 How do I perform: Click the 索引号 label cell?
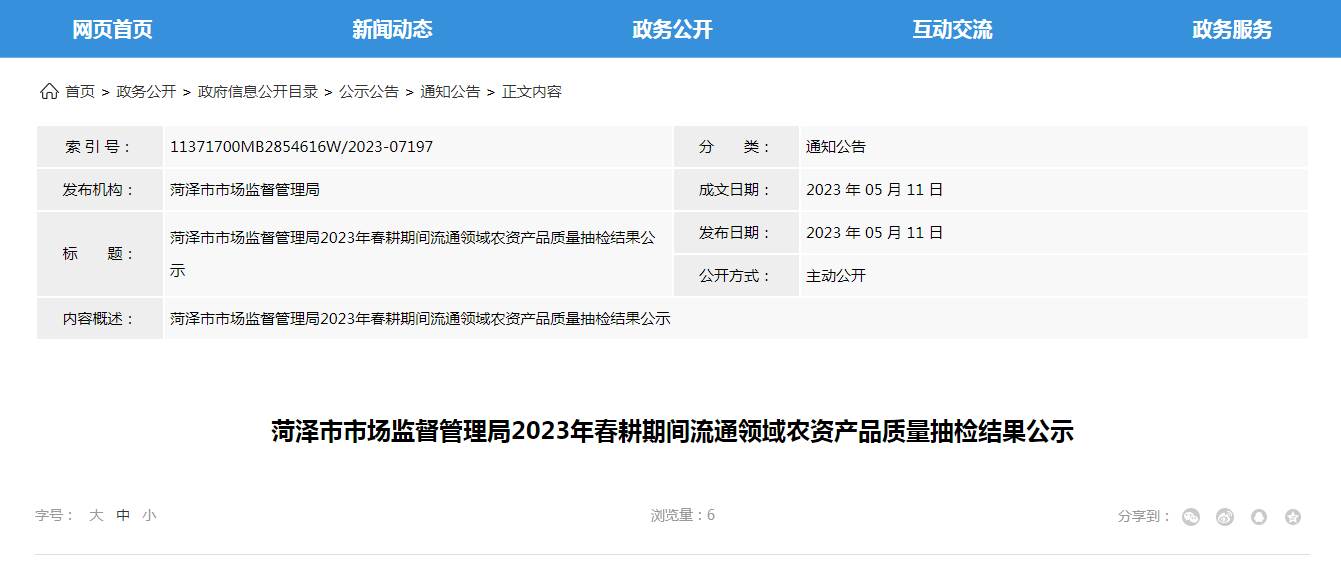tap(100, 147)
